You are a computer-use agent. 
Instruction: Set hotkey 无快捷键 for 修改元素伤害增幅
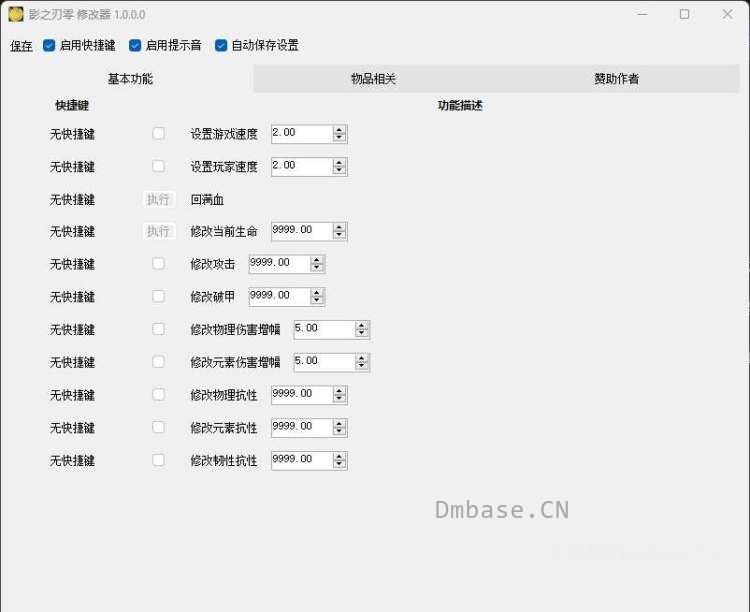pyautogui.click(x=72, y=362)
